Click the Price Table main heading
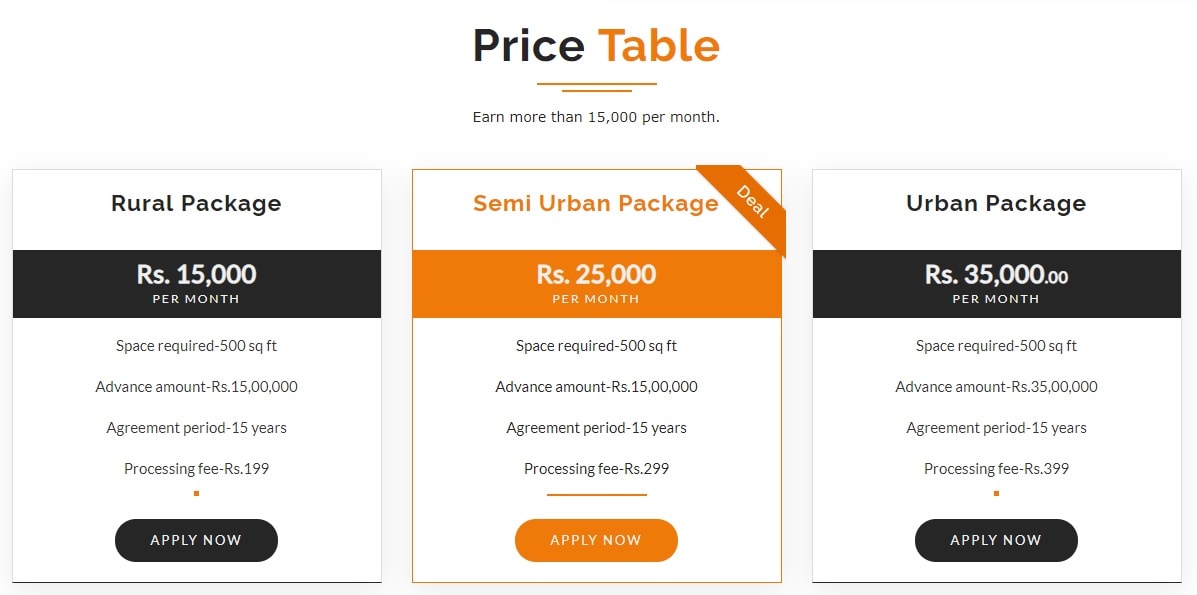1197x595 pixels. 596,46
